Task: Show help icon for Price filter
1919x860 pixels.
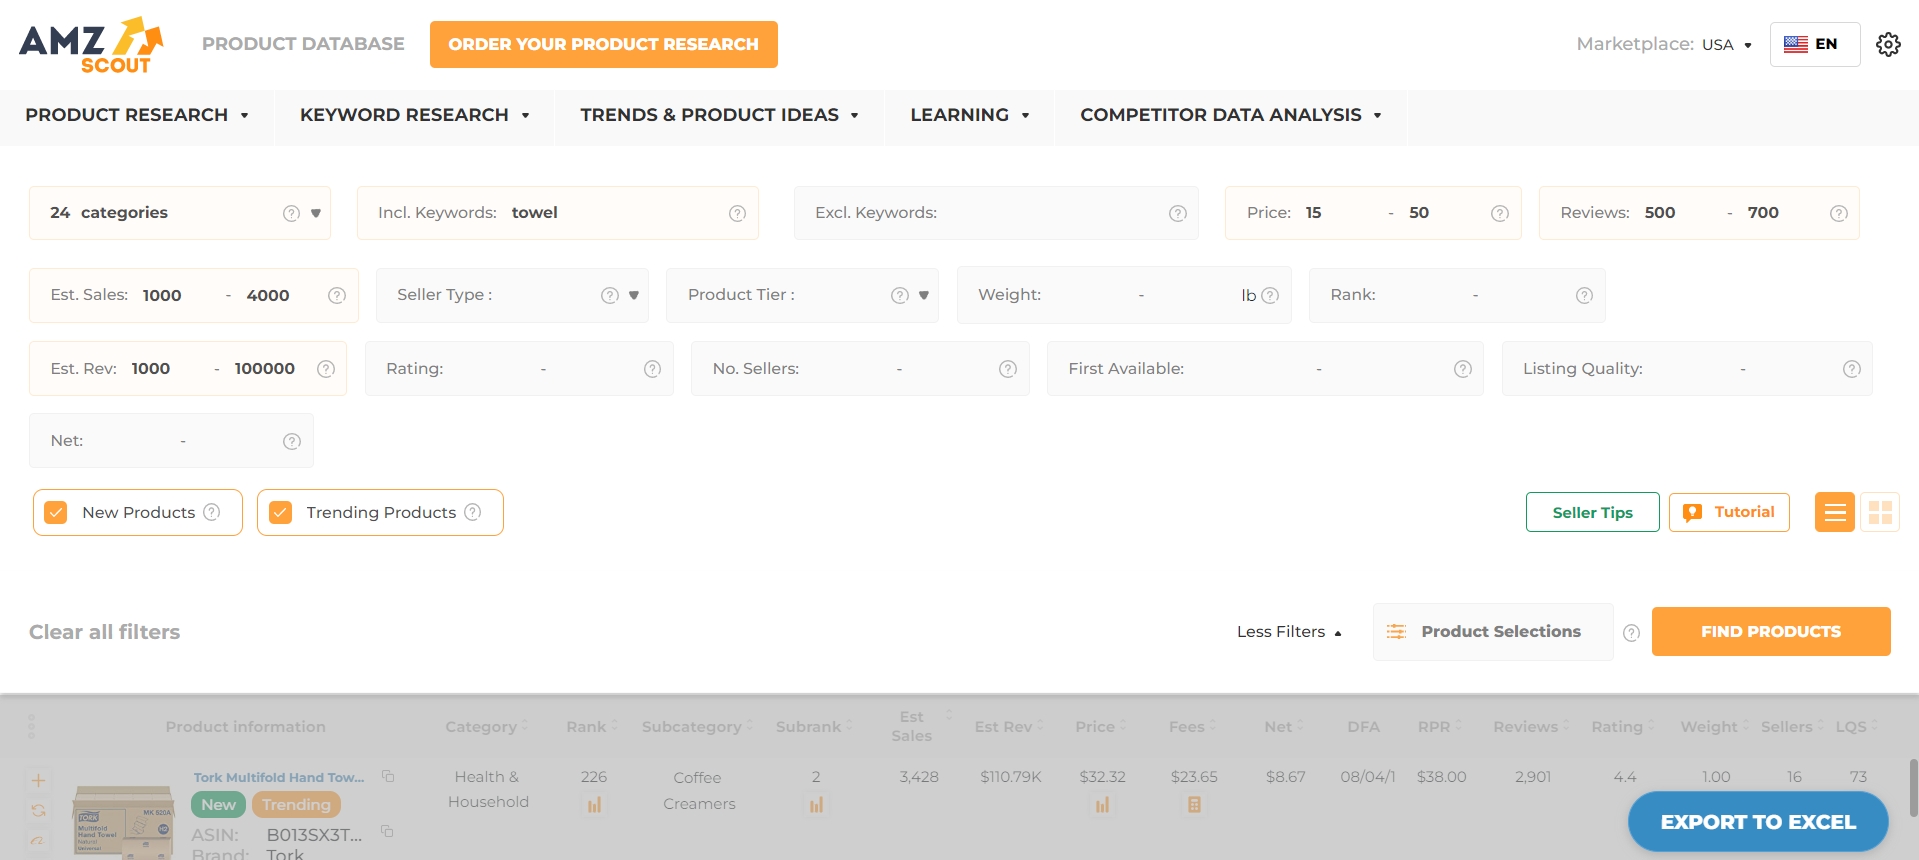Action: 1500,213
